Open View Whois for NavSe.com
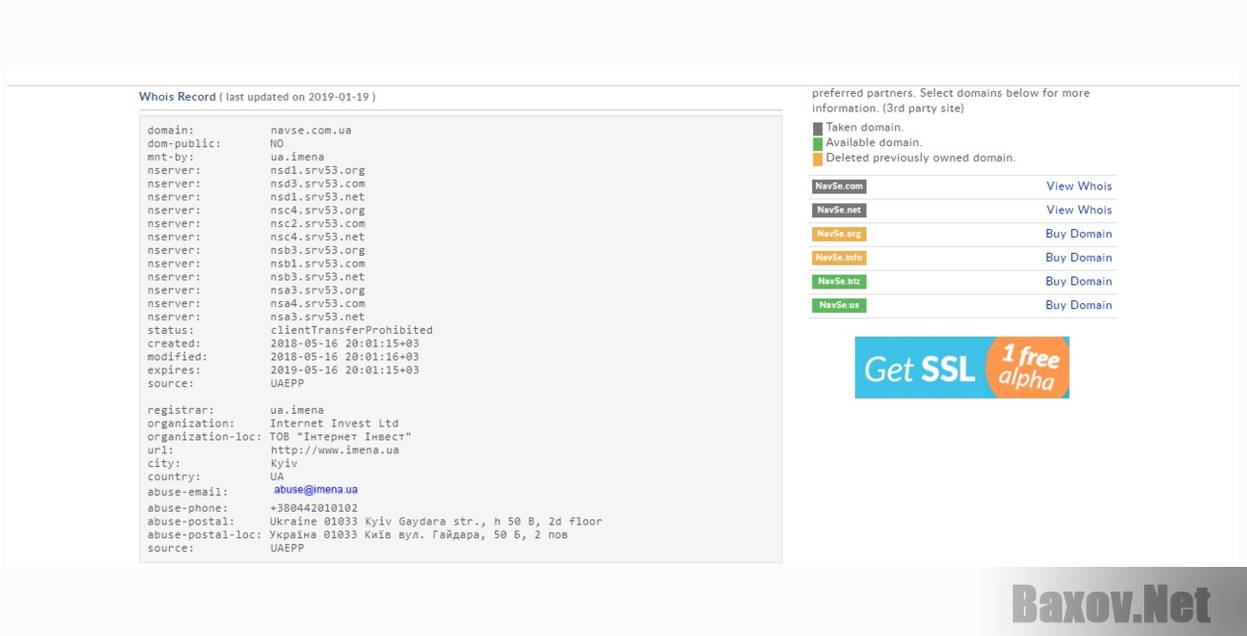 tap(1079, 186)
